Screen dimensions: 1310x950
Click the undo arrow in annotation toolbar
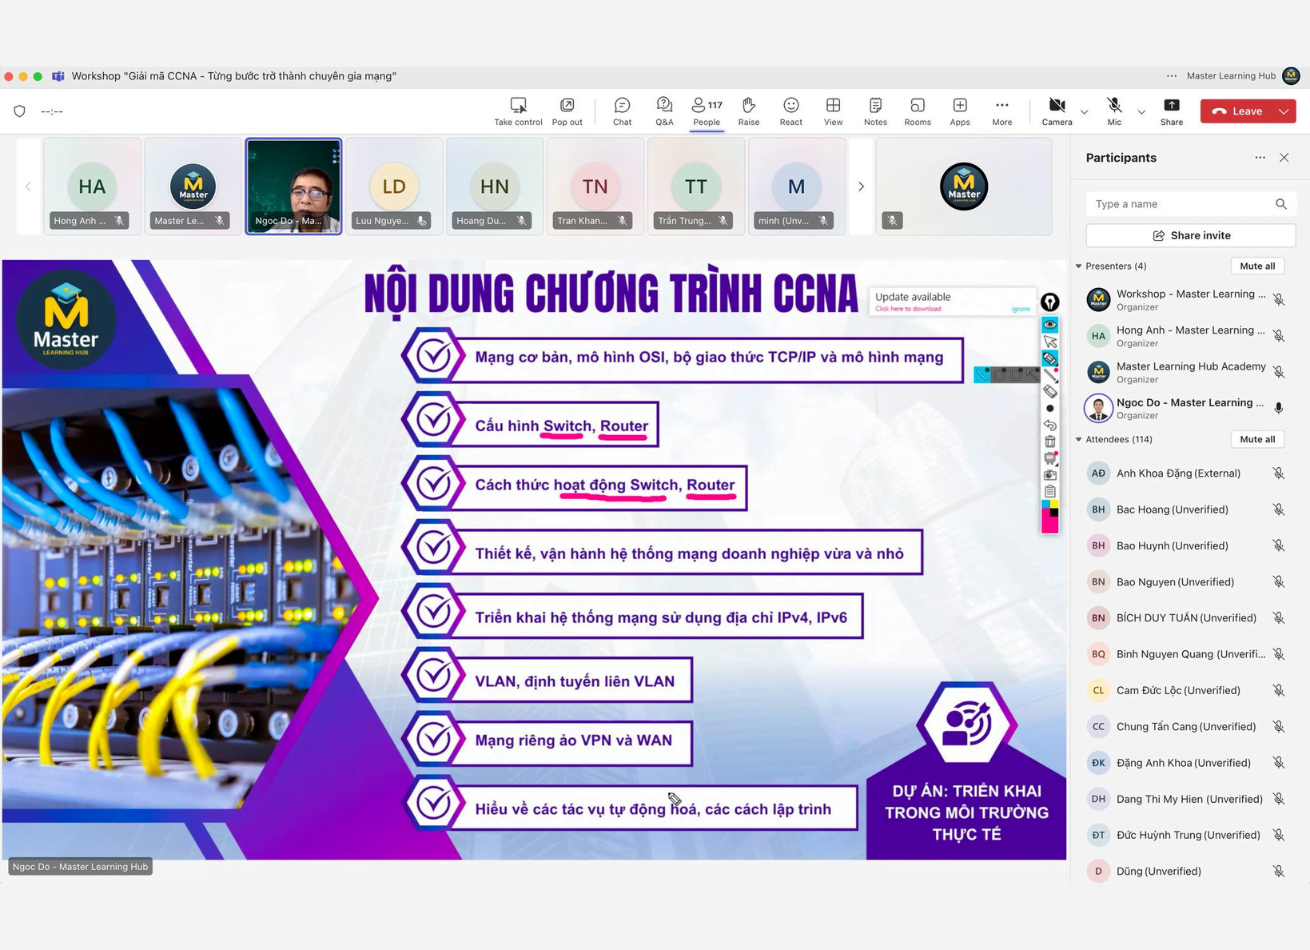point(1050,425)
